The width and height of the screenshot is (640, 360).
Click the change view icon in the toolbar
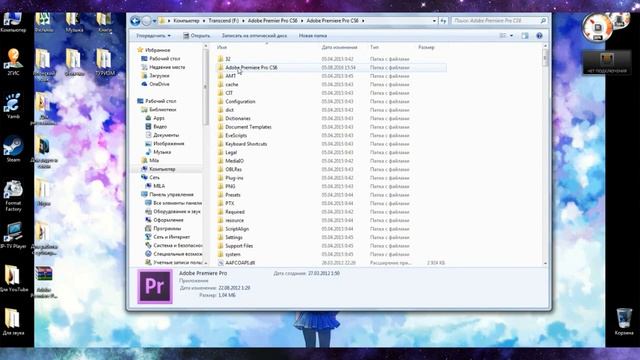503,36
